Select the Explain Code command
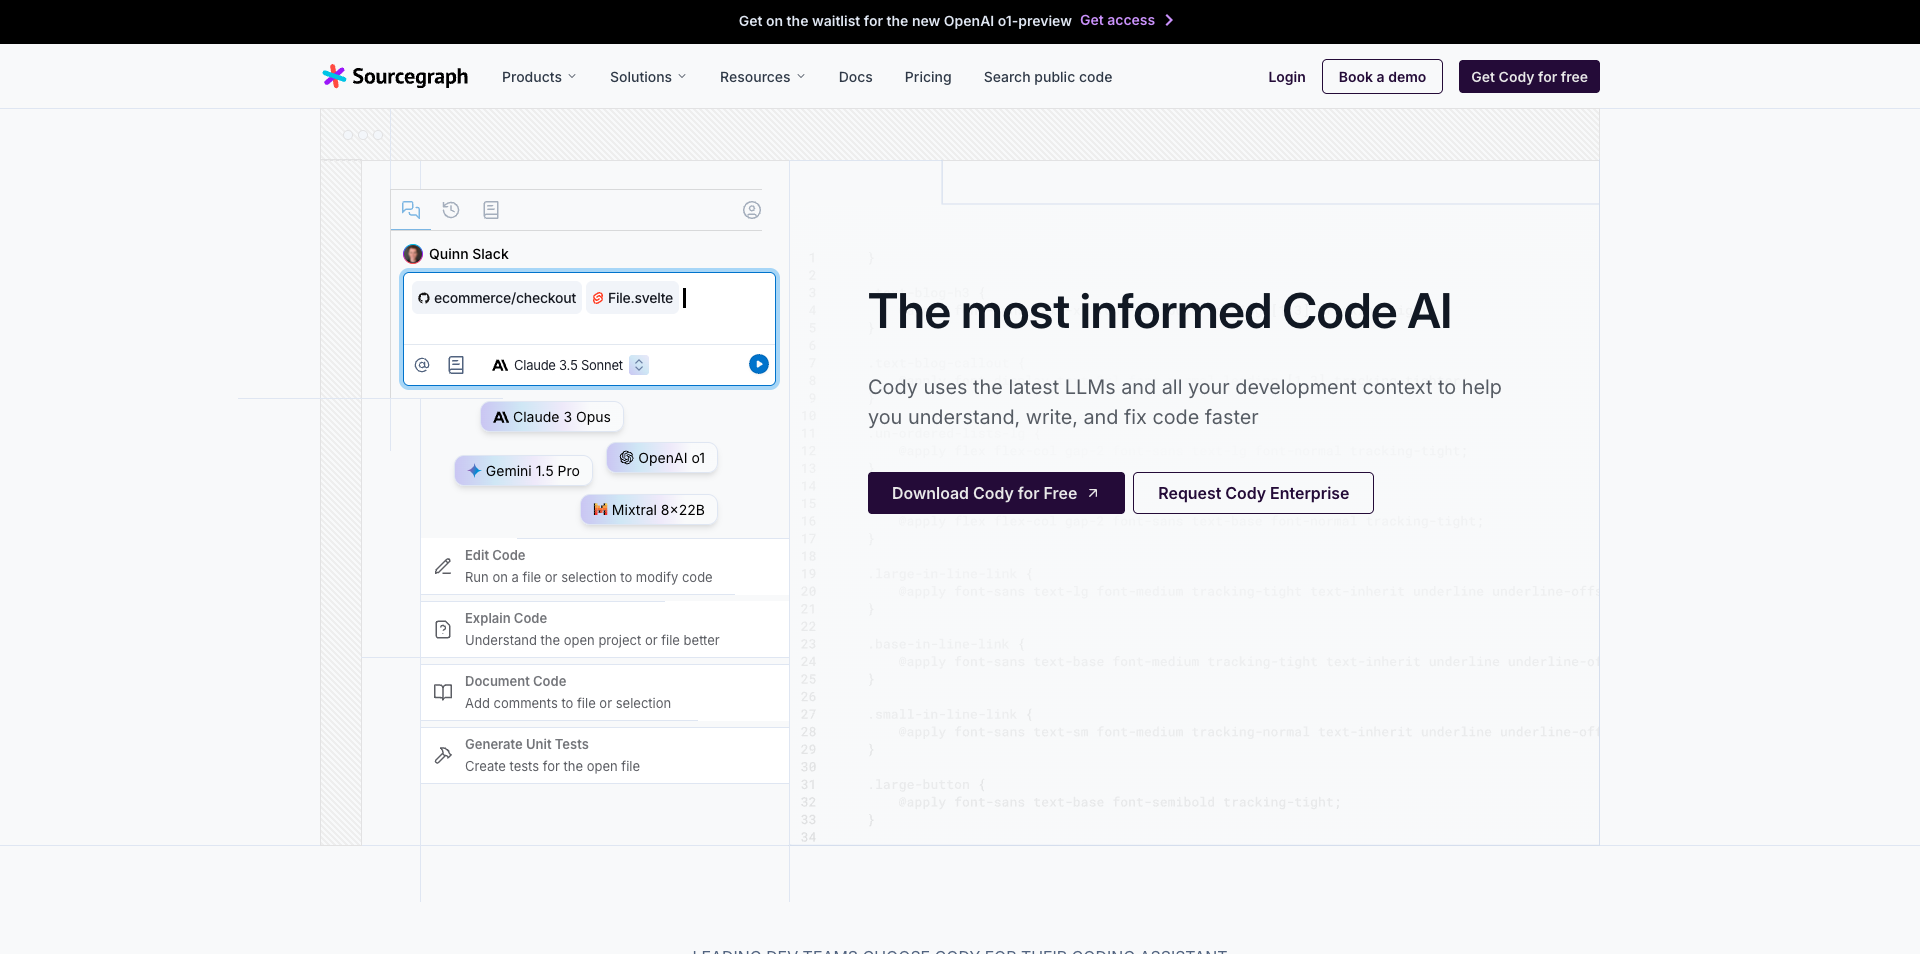1920x954 pixels. [x=605, y=629]
